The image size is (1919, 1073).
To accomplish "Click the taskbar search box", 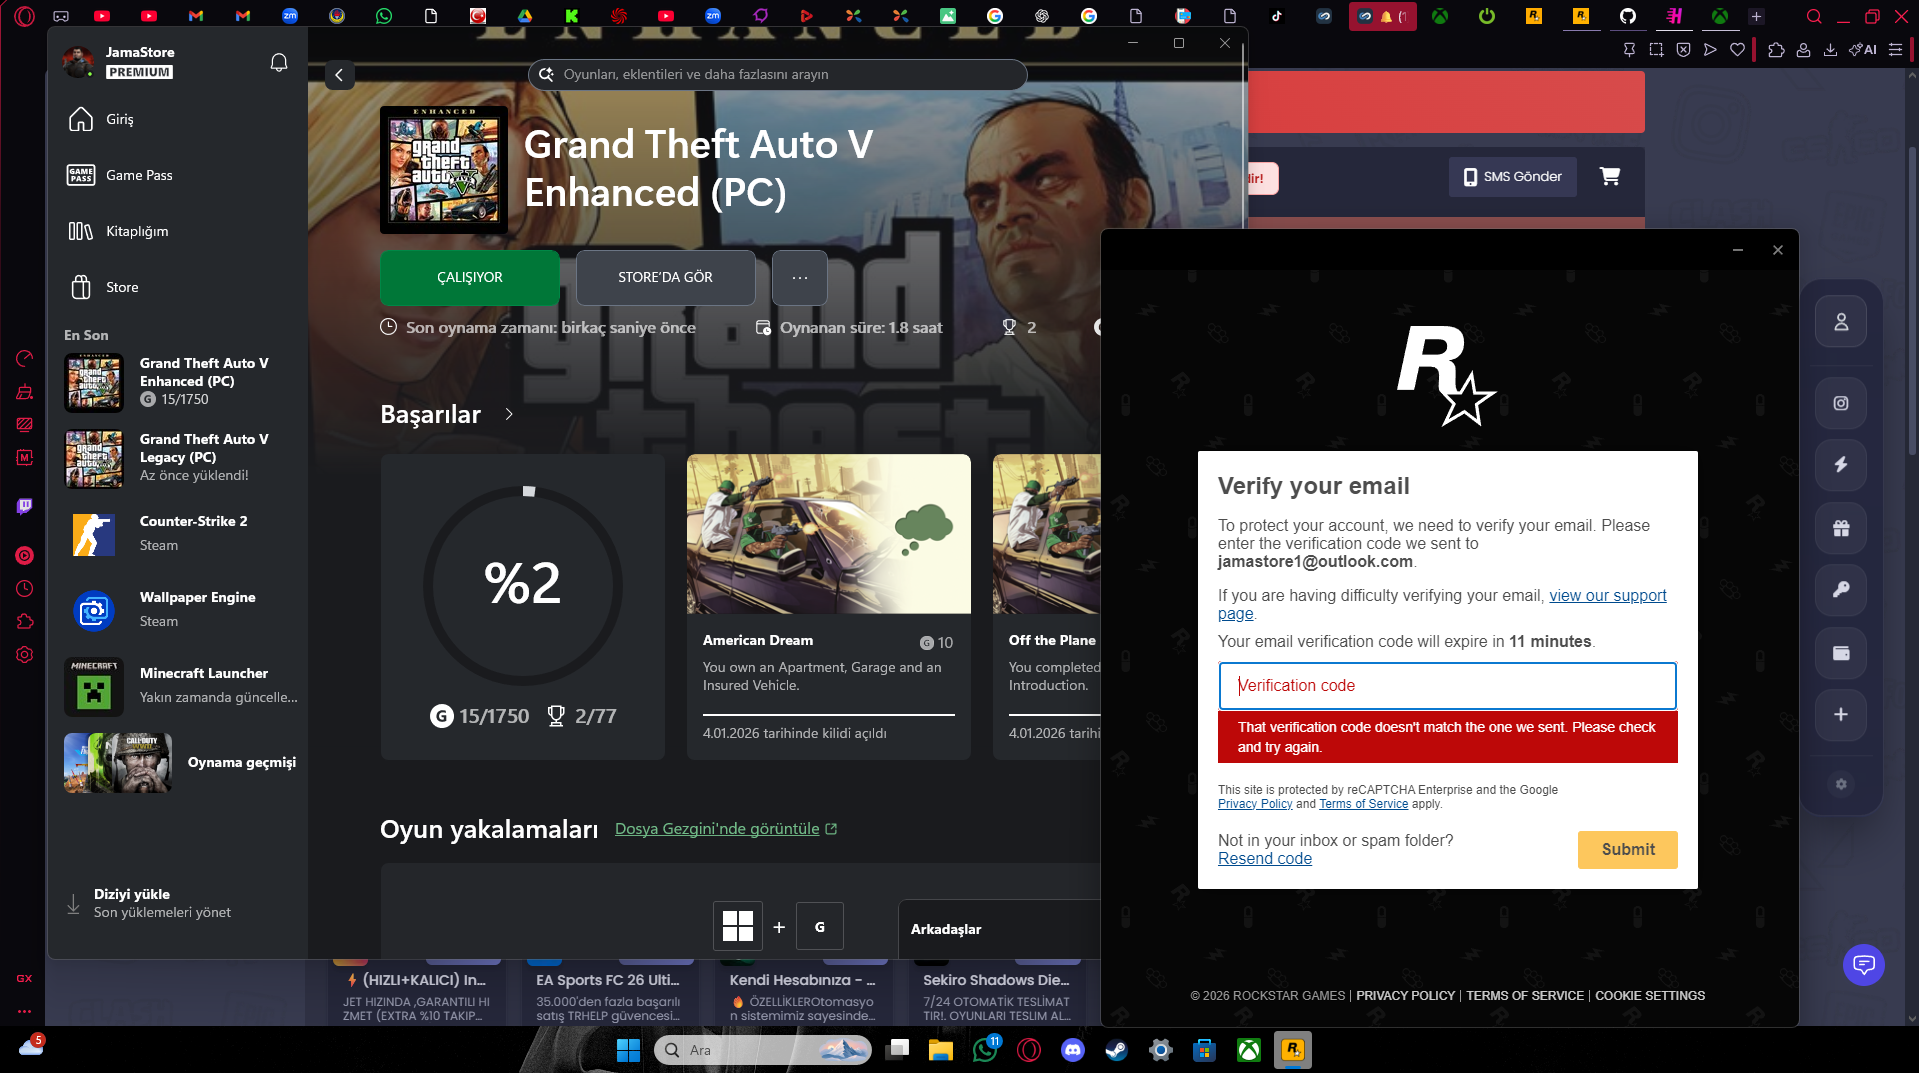I will [763, 1050].
